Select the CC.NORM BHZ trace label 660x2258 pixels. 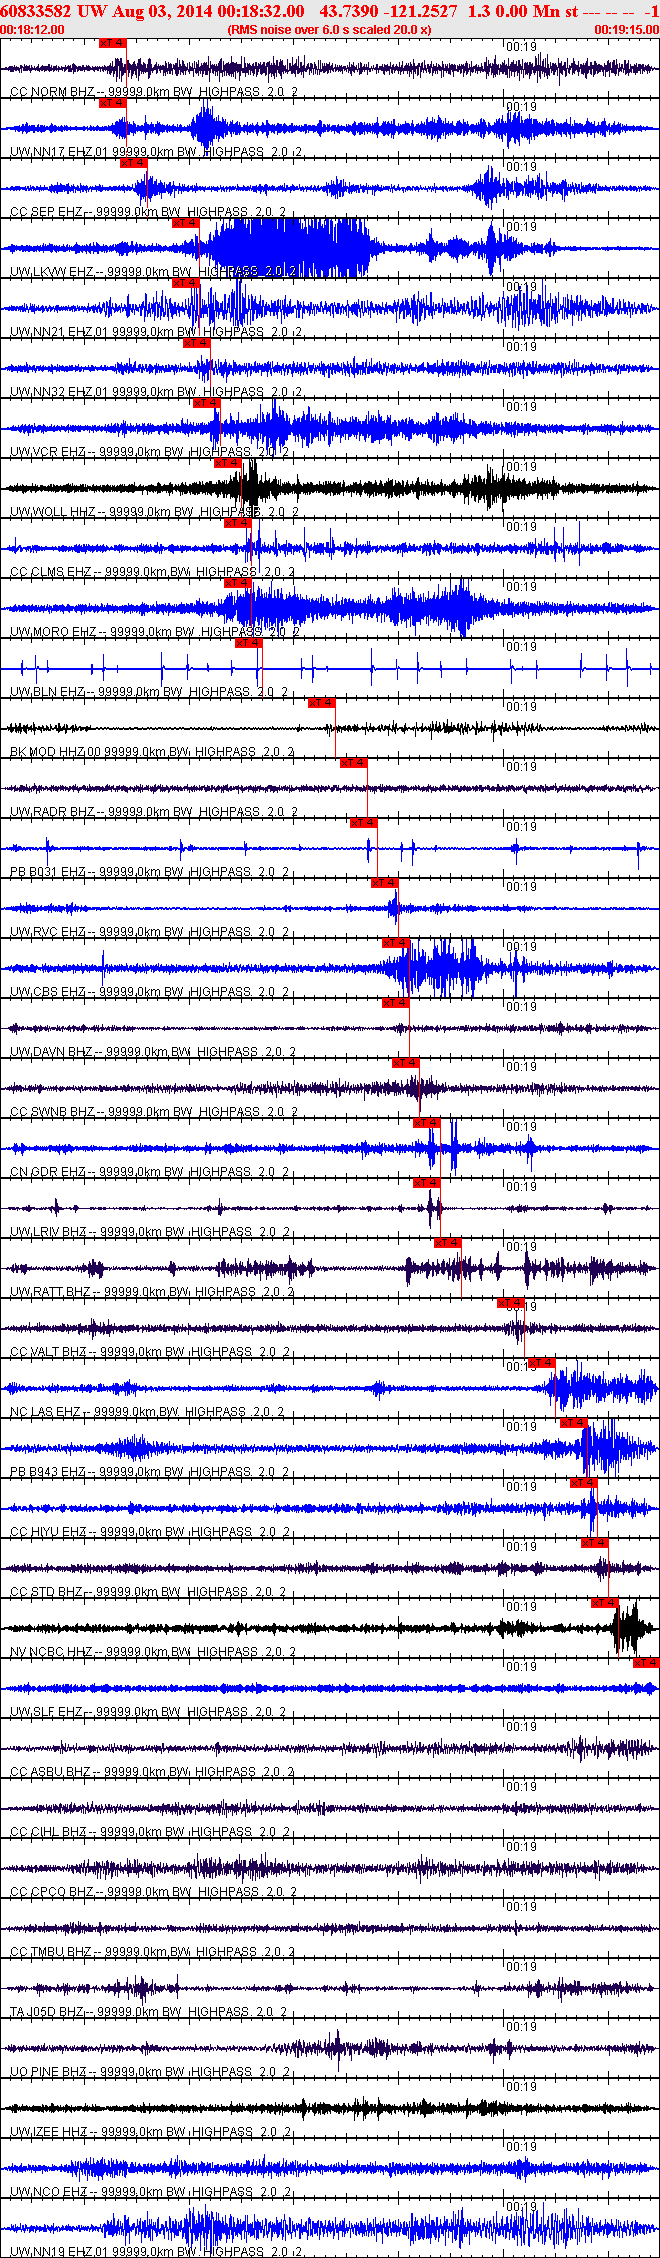pos(153,92)
